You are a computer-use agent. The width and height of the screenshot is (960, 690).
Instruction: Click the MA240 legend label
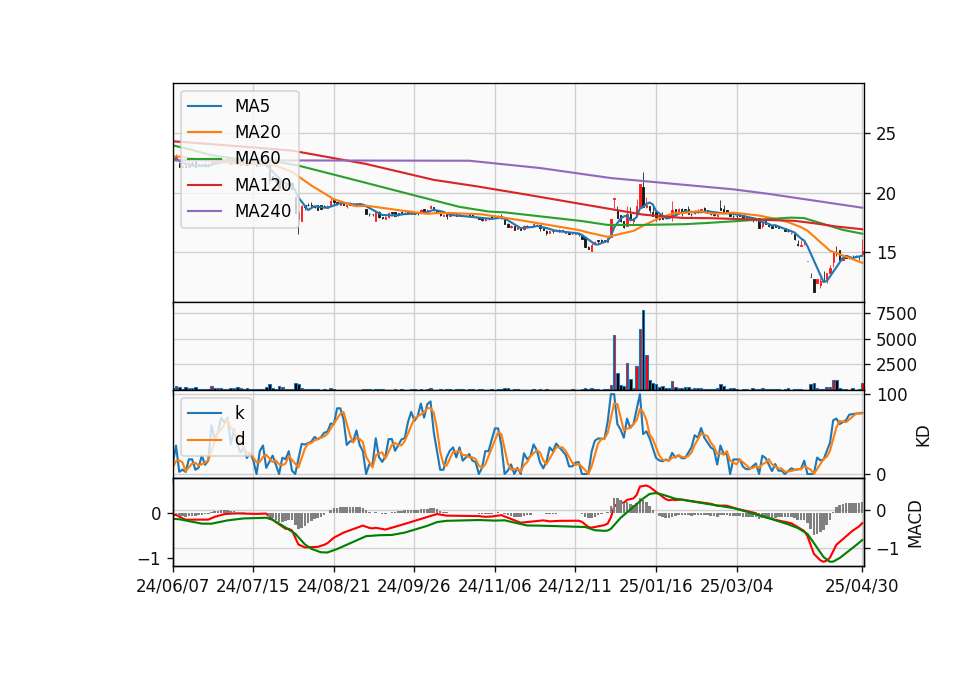tap(263, 211)
